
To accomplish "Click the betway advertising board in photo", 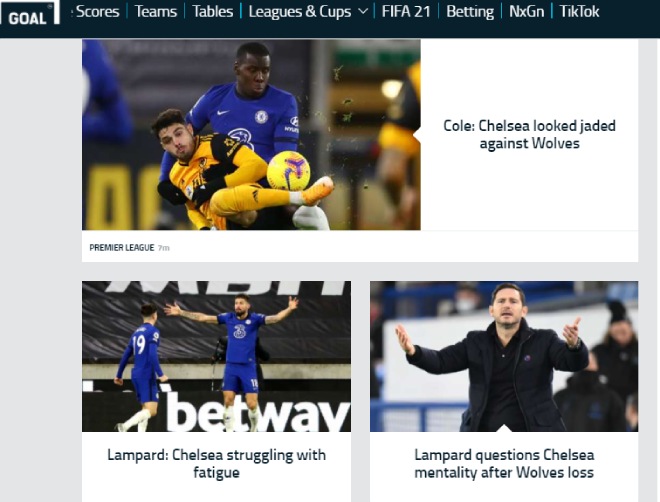I will [257, 412].
